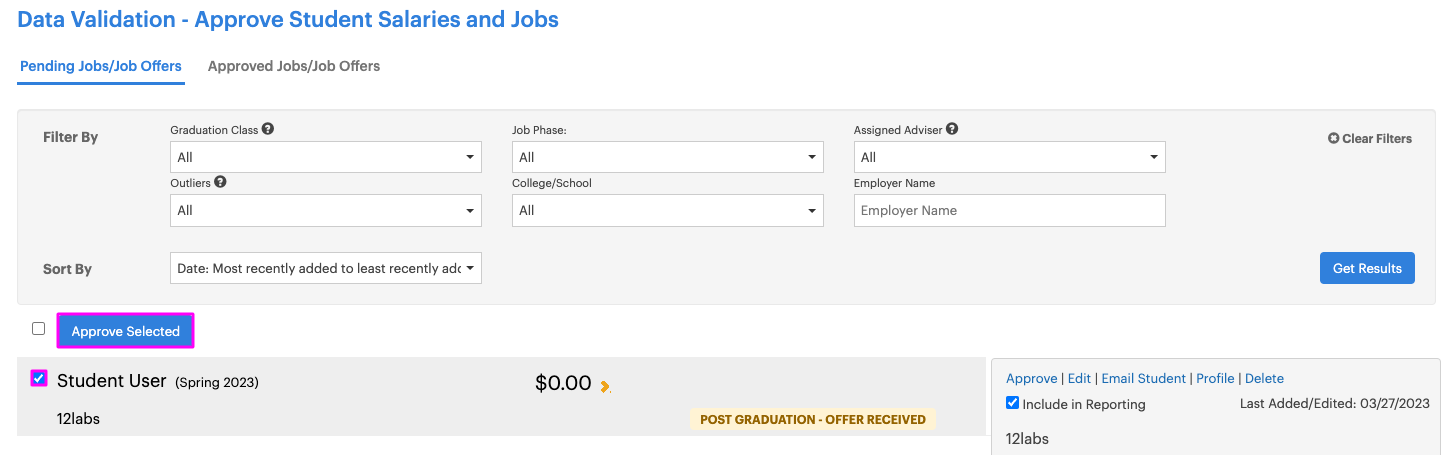Click the Employer Name text field
This screenshot has width=1452, height=455.
[1010, 210]
